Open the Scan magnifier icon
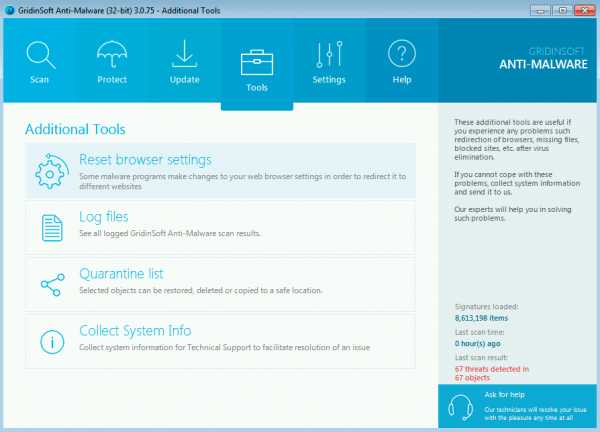This screenshot has height=432, width=600. pyautogui.click(x=41, y=55)
